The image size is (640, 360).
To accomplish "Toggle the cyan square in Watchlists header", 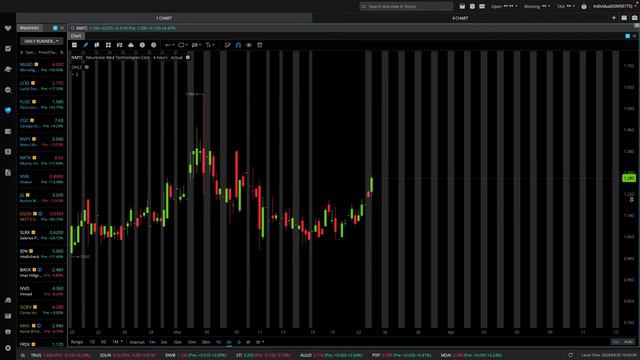I will coord(55,28).
